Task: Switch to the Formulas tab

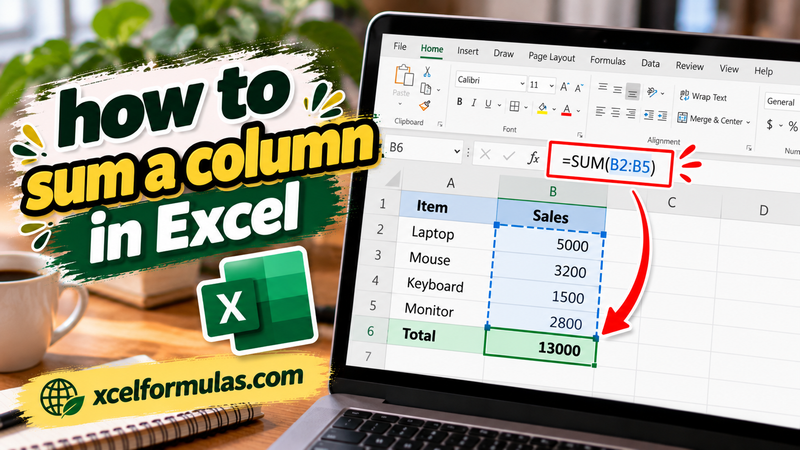Action: 608,60
